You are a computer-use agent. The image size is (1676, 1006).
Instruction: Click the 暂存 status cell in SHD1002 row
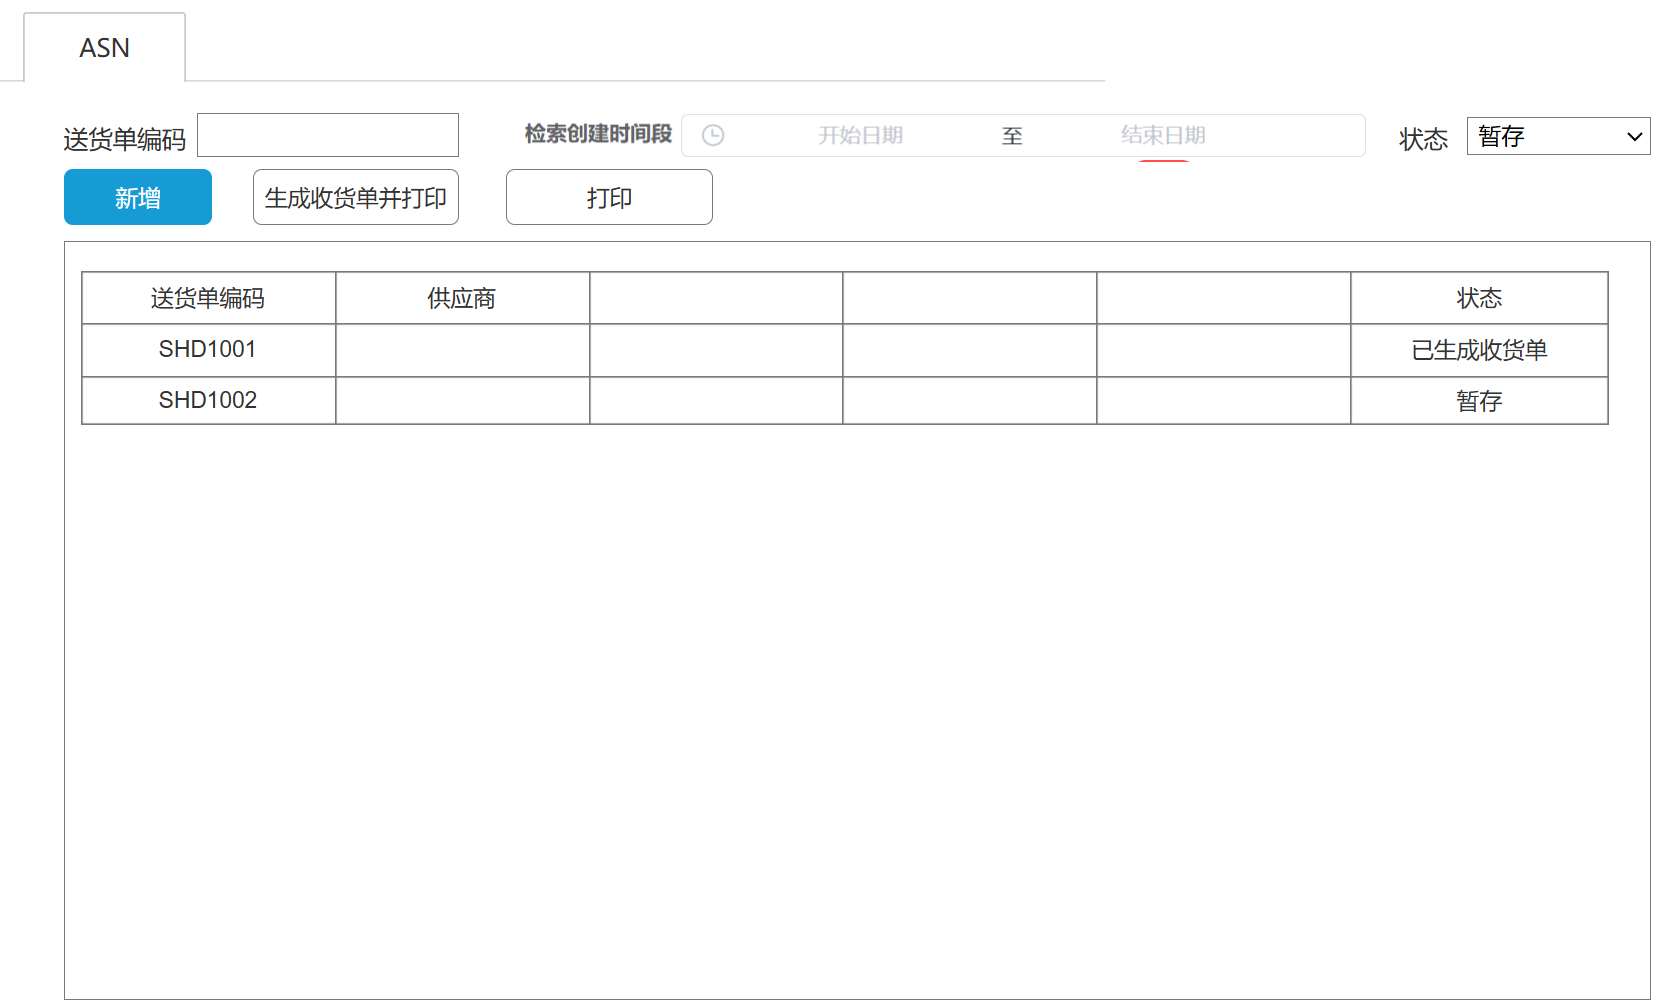coord(1479,400)
